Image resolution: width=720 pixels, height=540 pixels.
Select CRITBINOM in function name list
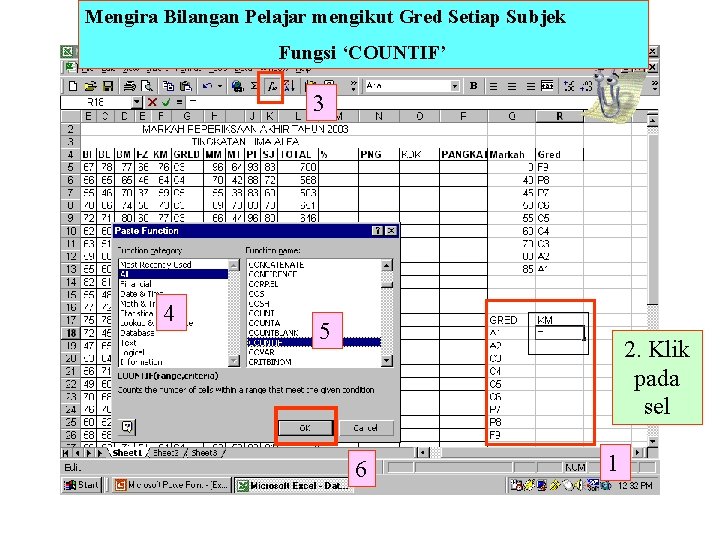tap(314, 362)
